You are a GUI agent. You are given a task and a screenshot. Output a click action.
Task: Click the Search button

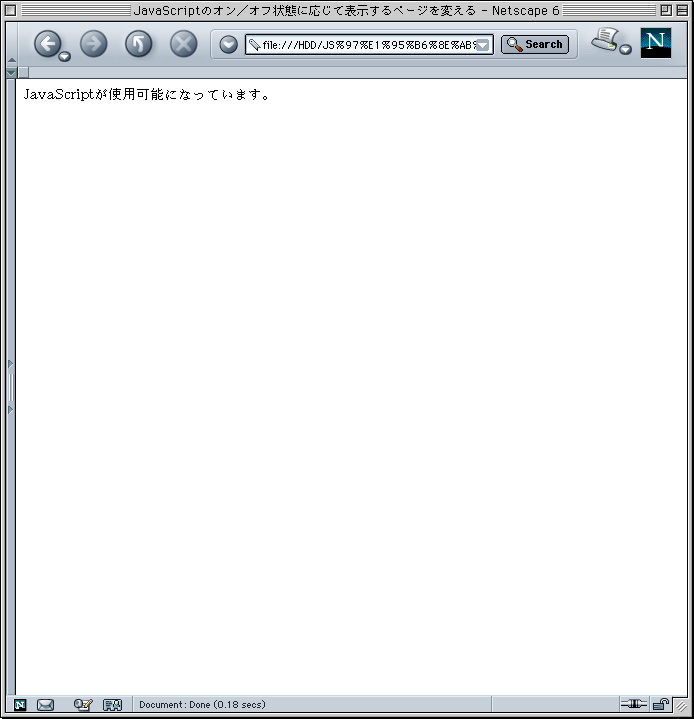(x=535, y=44)
